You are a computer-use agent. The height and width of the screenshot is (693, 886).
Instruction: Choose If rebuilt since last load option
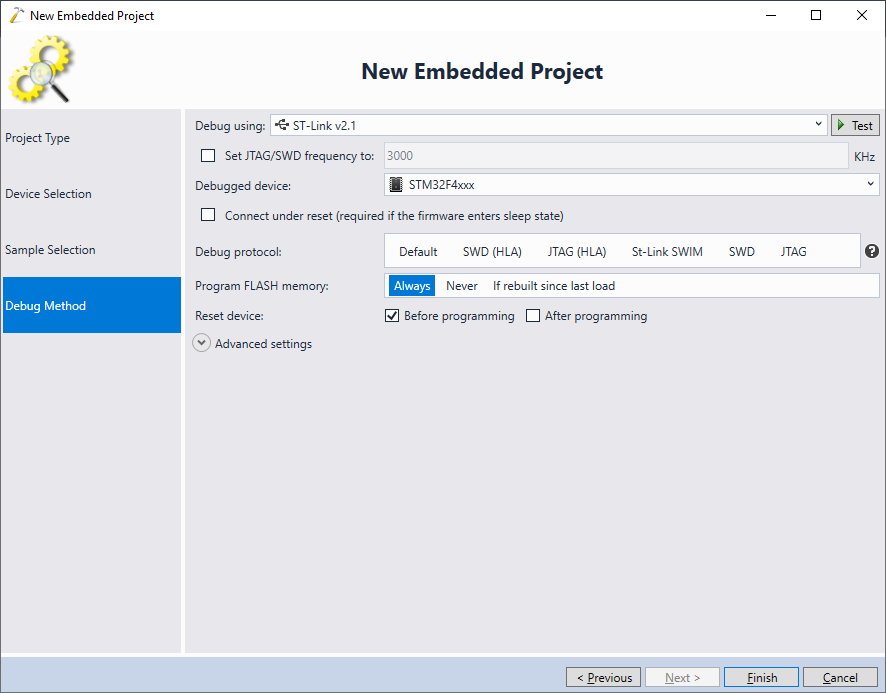pos(554,286)
